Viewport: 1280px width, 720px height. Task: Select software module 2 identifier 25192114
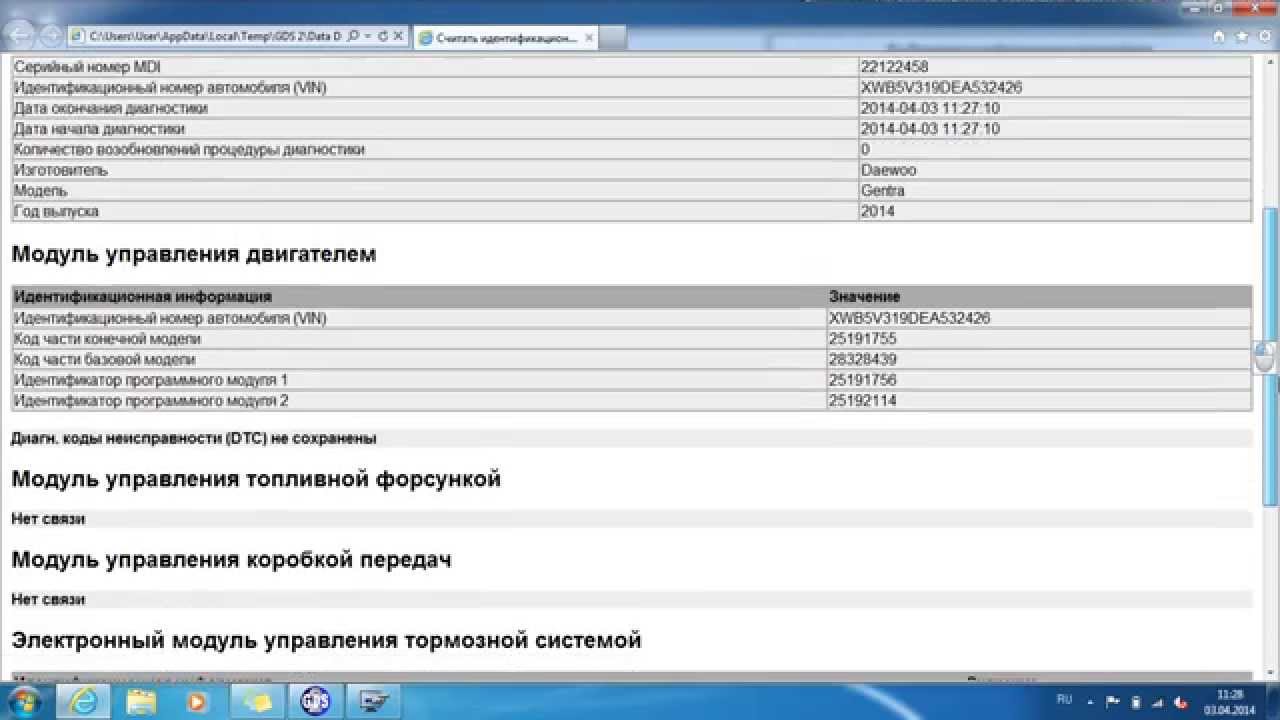coord(863,401)
